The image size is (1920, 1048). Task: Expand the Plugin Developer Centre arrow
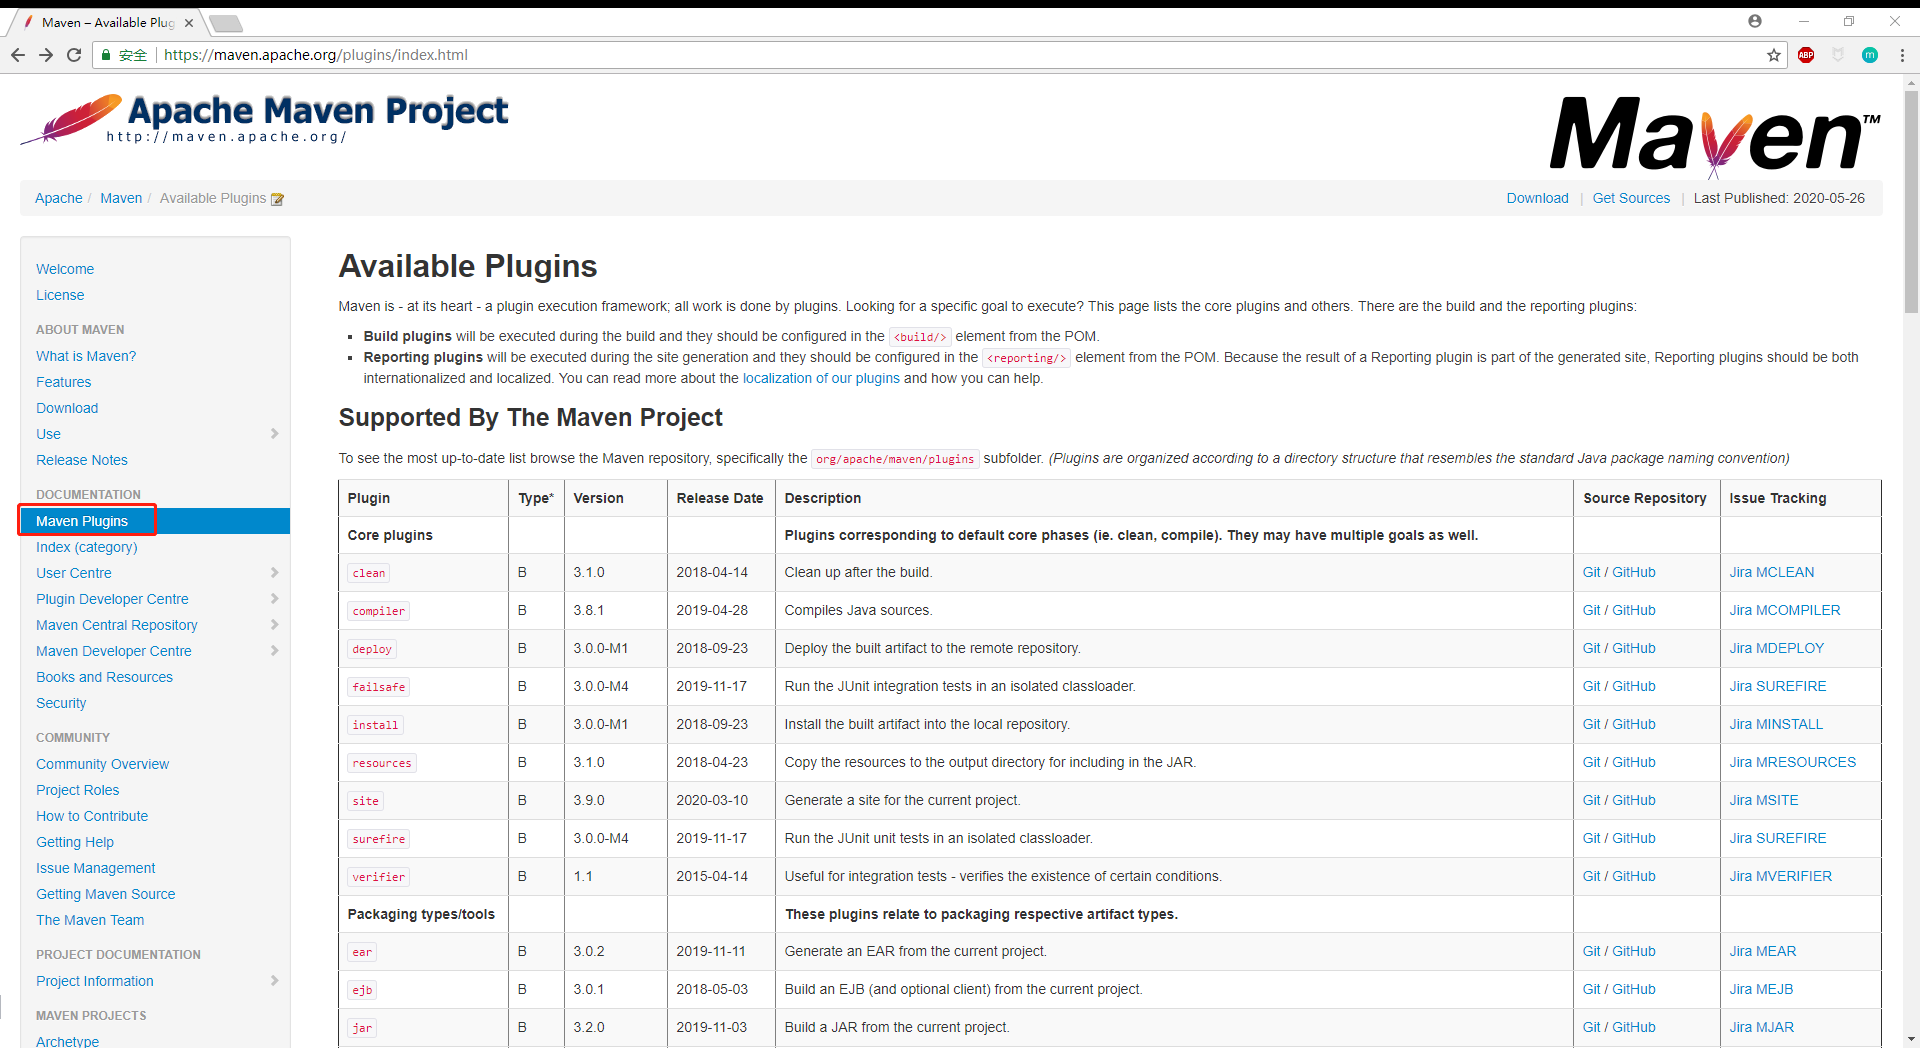click(275, 598)
